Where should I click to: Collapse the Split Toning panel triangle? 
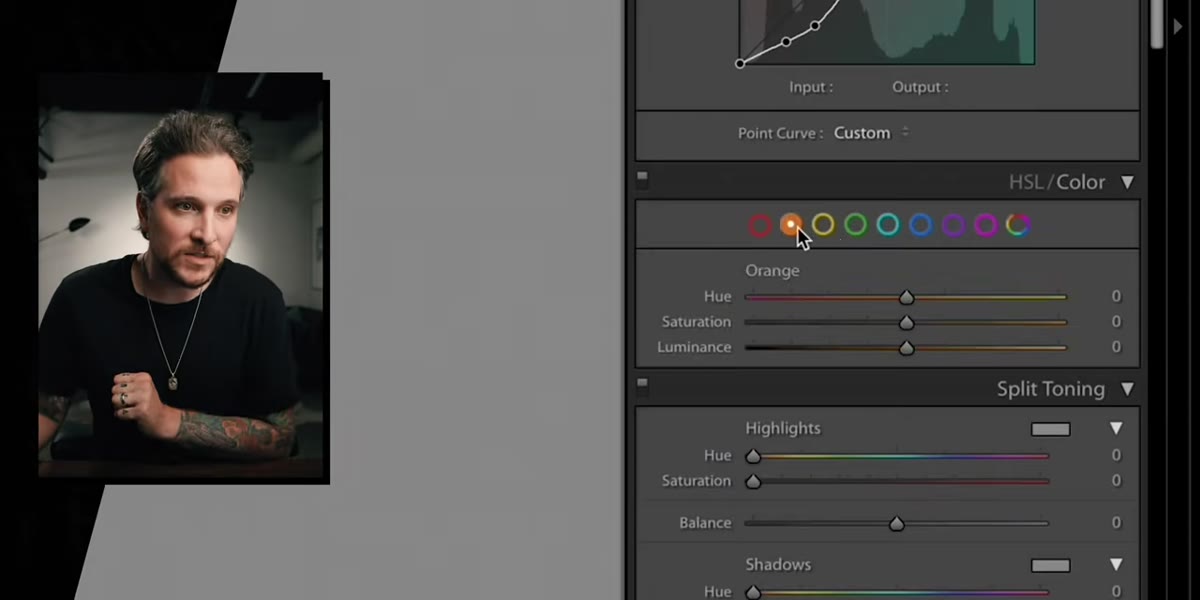(x=1127, y=389)
